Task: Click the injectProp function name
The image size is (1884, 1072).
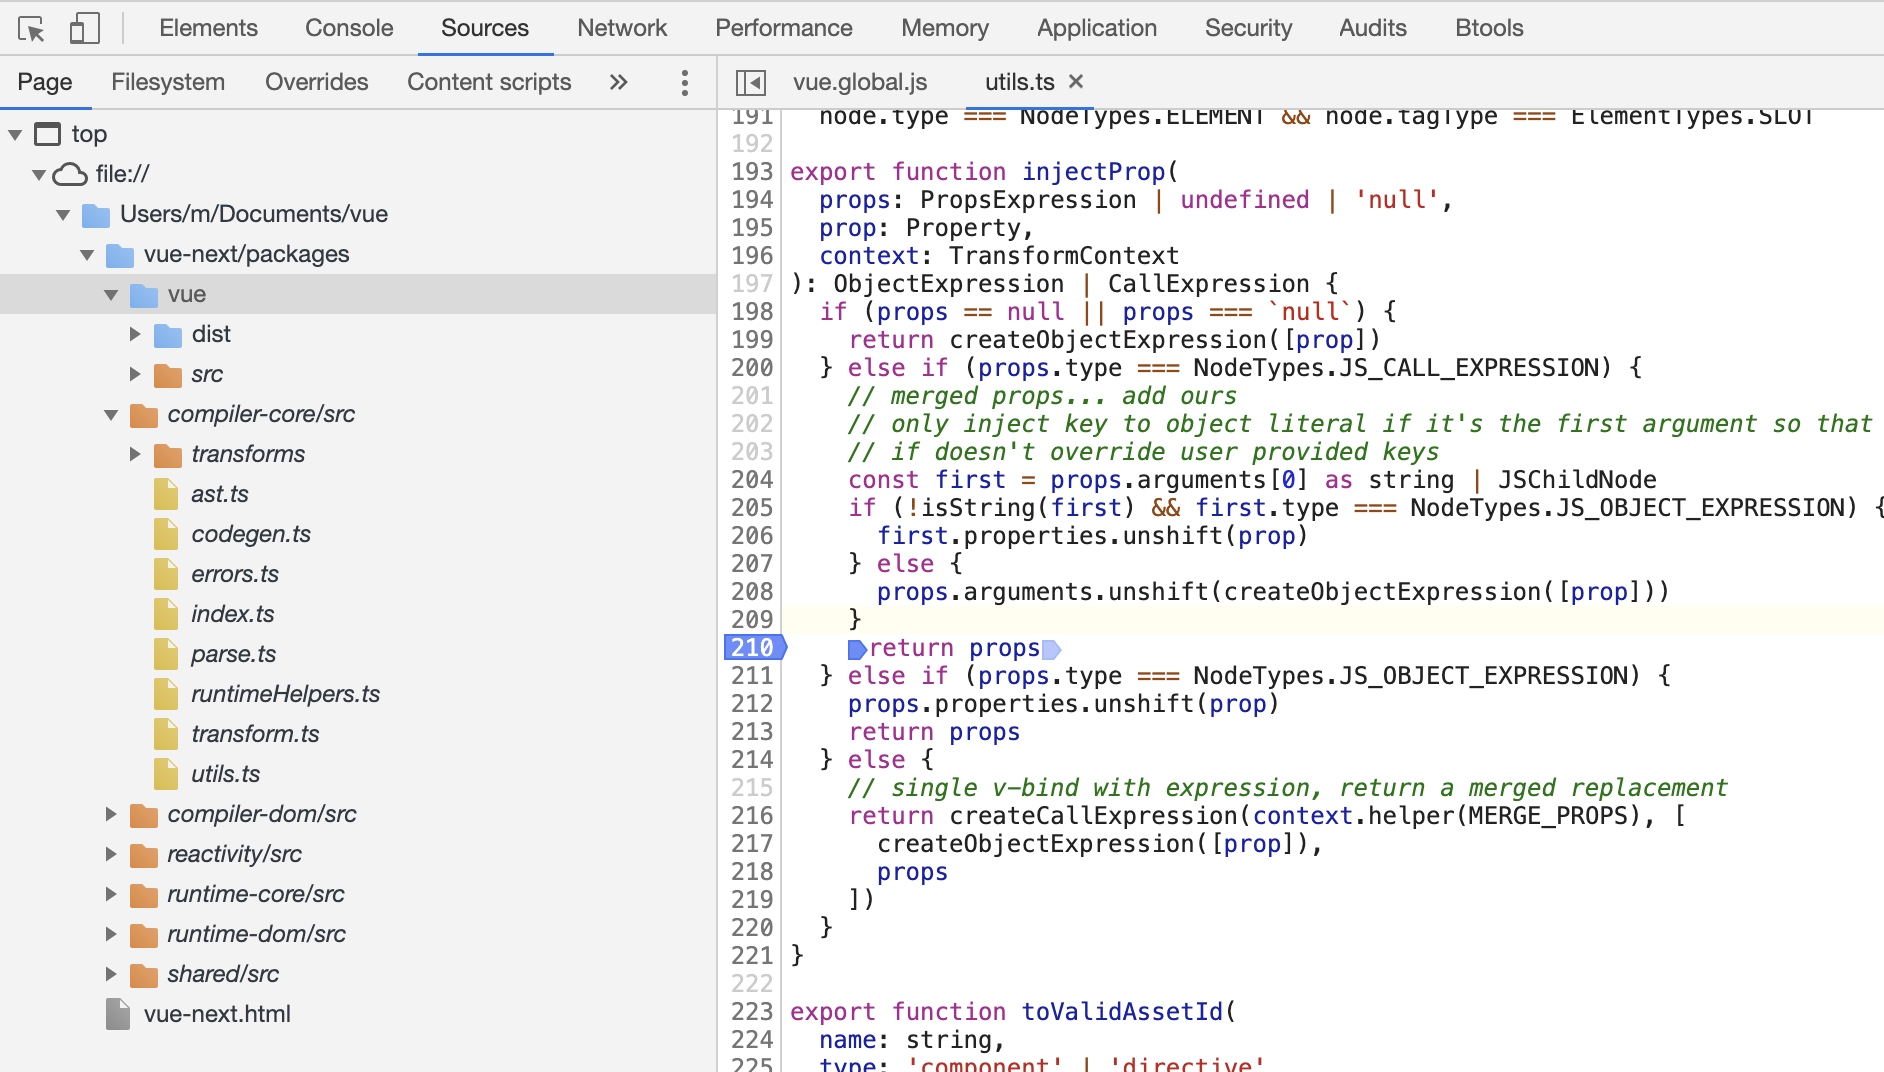Action: click(1093, 172)
